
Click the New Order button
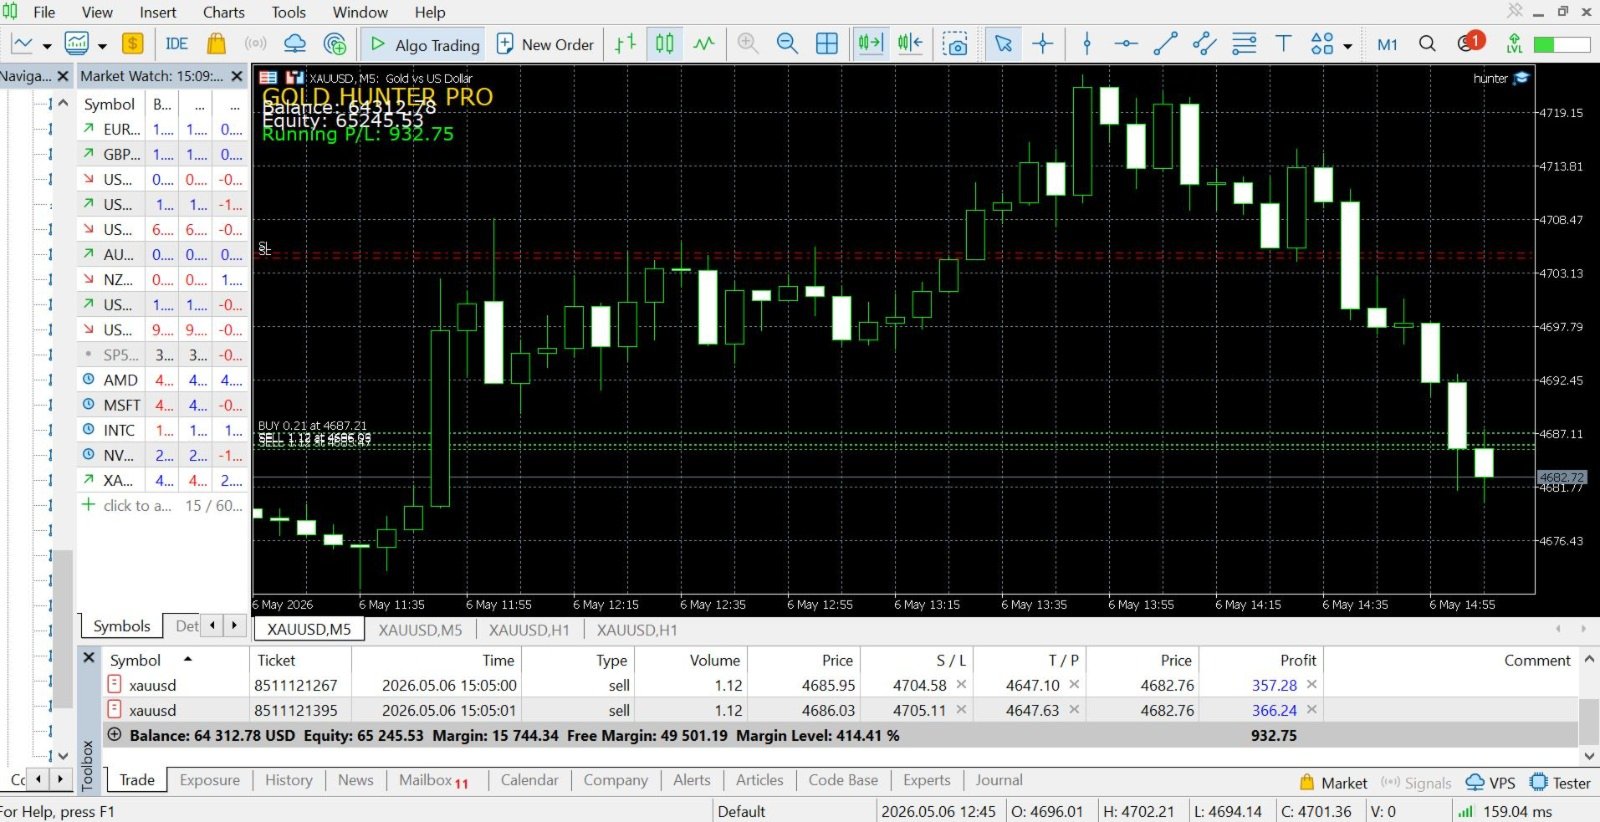(546, 44)
